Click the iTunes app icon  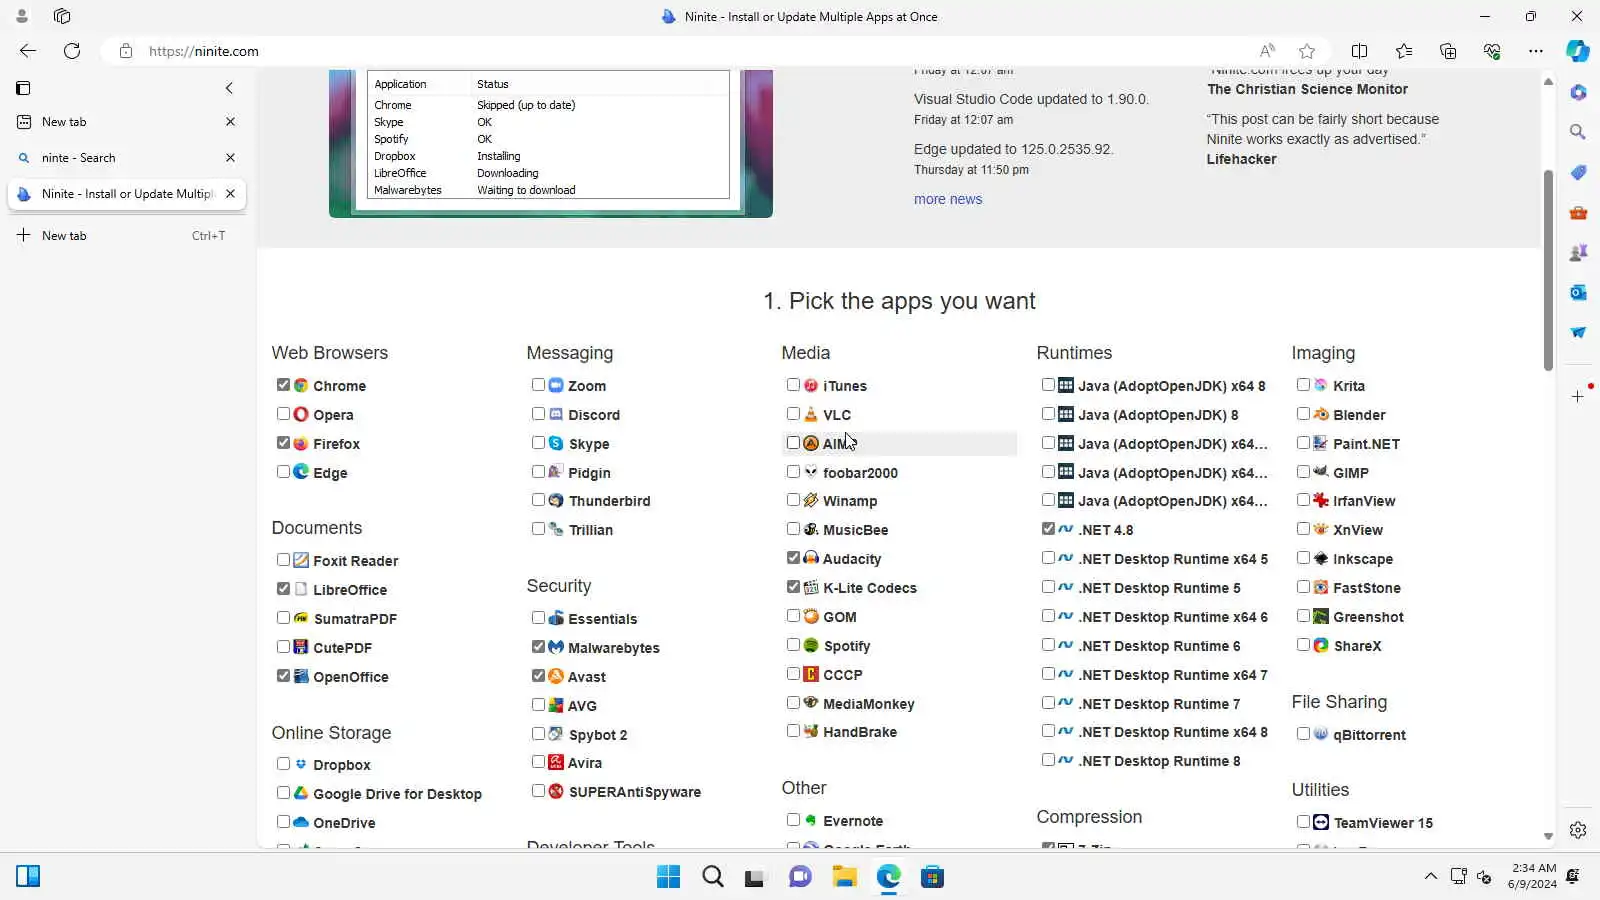coord(811,385)
